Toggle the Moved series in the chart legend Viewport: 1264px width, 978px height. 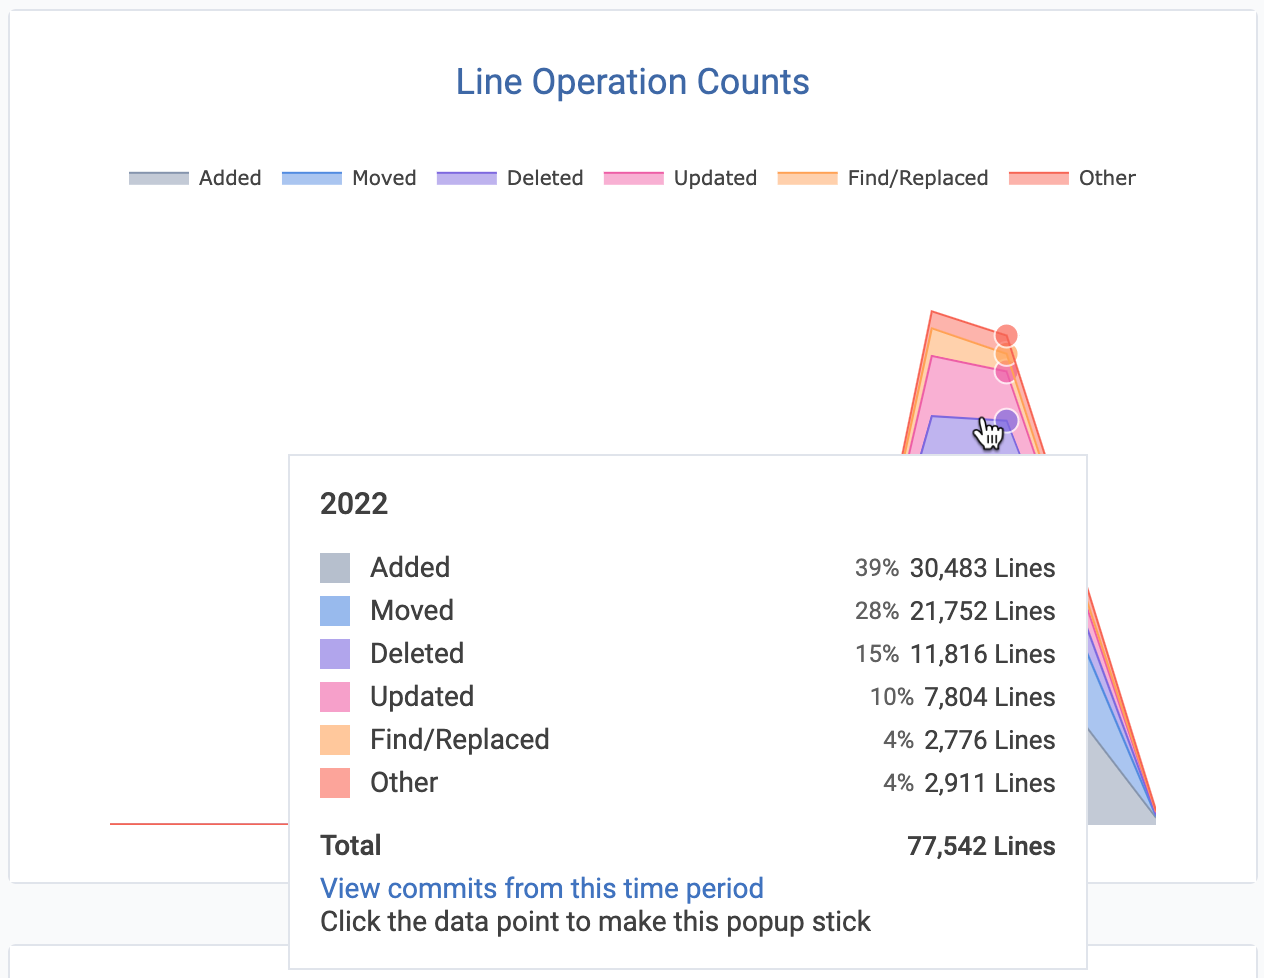[x=349, y=178]
